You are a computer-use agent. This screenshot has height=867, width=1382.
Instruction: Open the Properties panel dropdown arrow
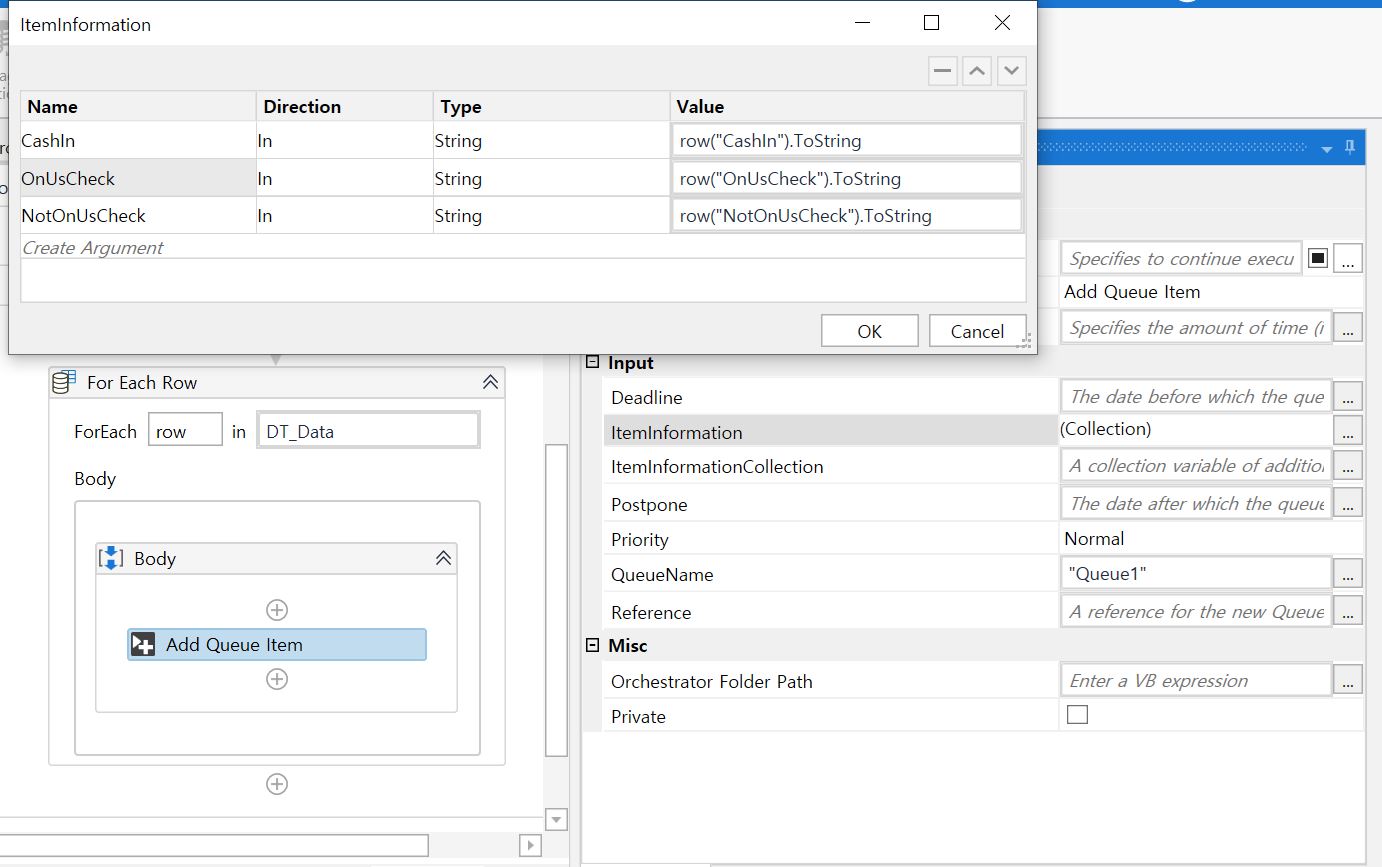[x=1327, y=149]
